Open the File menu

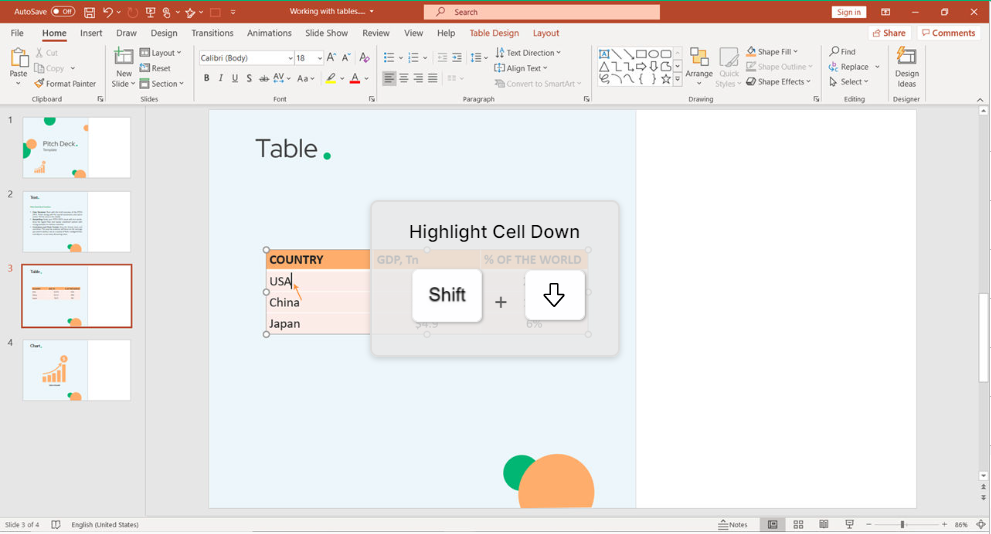tap(17, 33)
